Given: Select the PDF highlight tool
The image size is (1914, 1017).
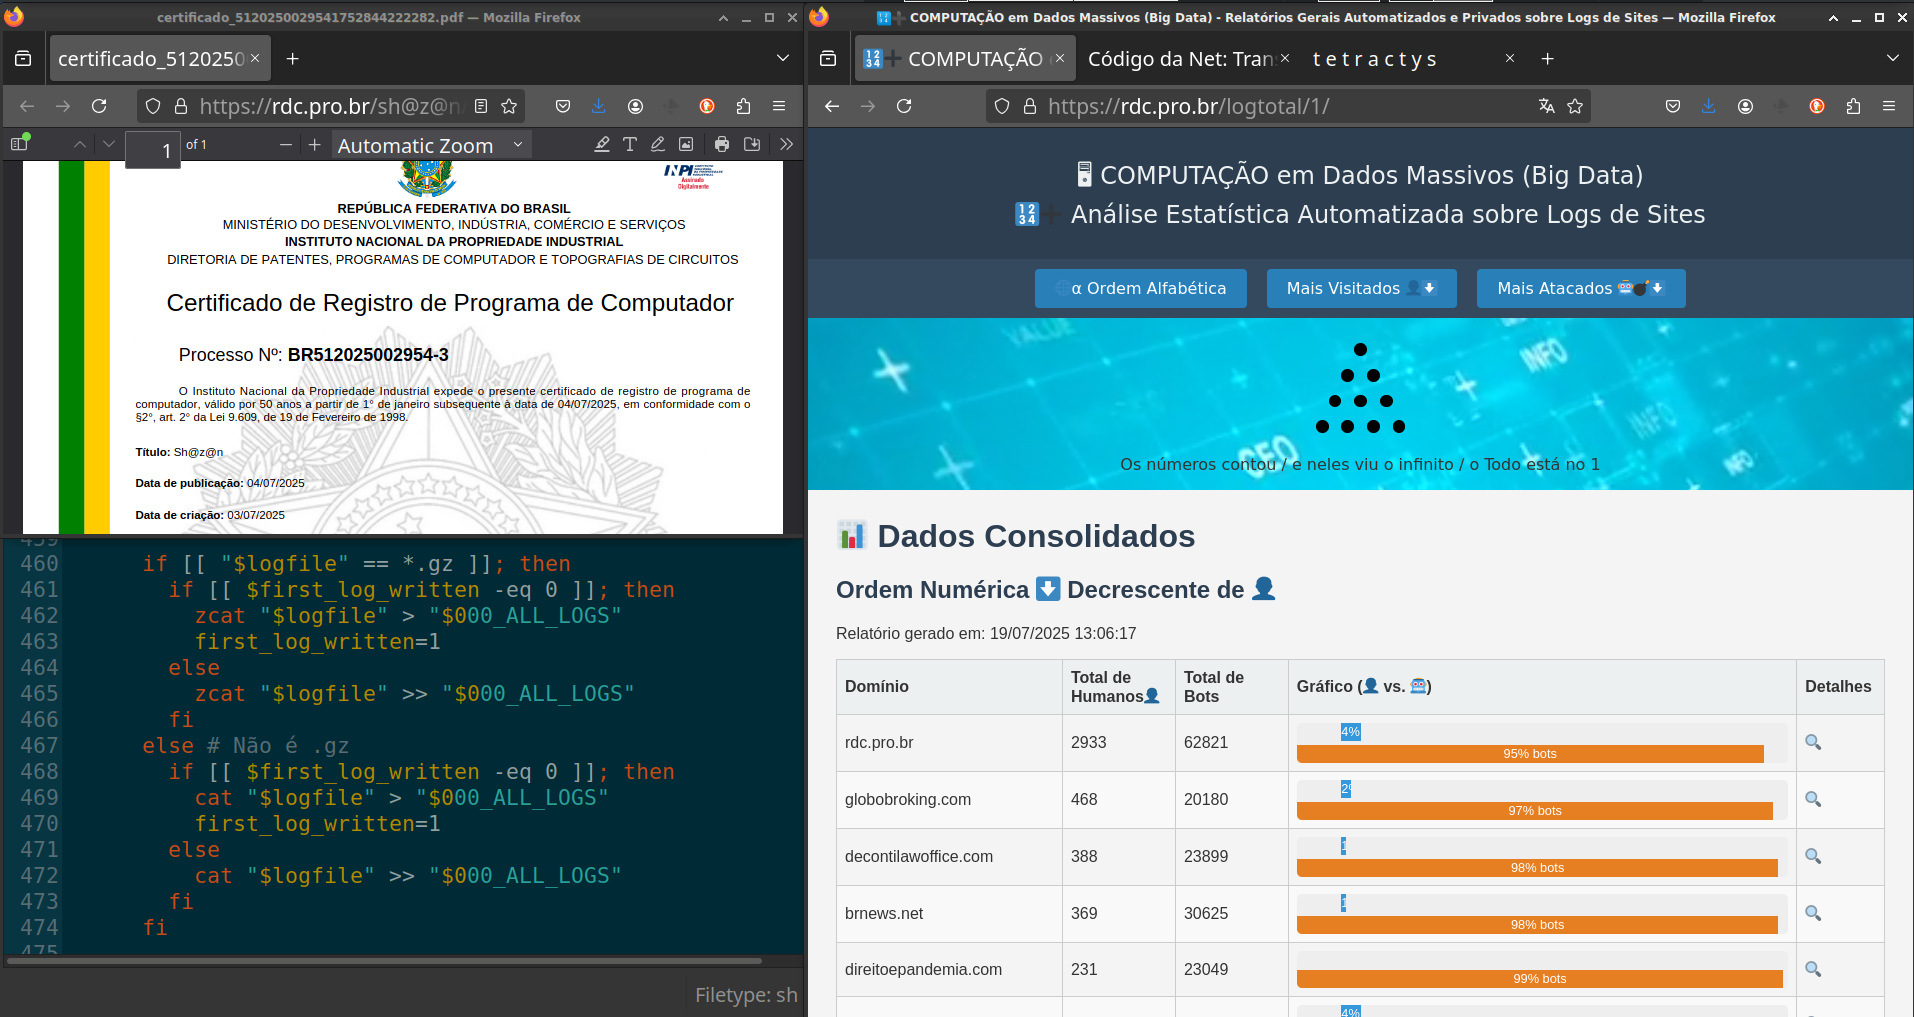Looking at the screenshot, I should (x=602, y=144).
